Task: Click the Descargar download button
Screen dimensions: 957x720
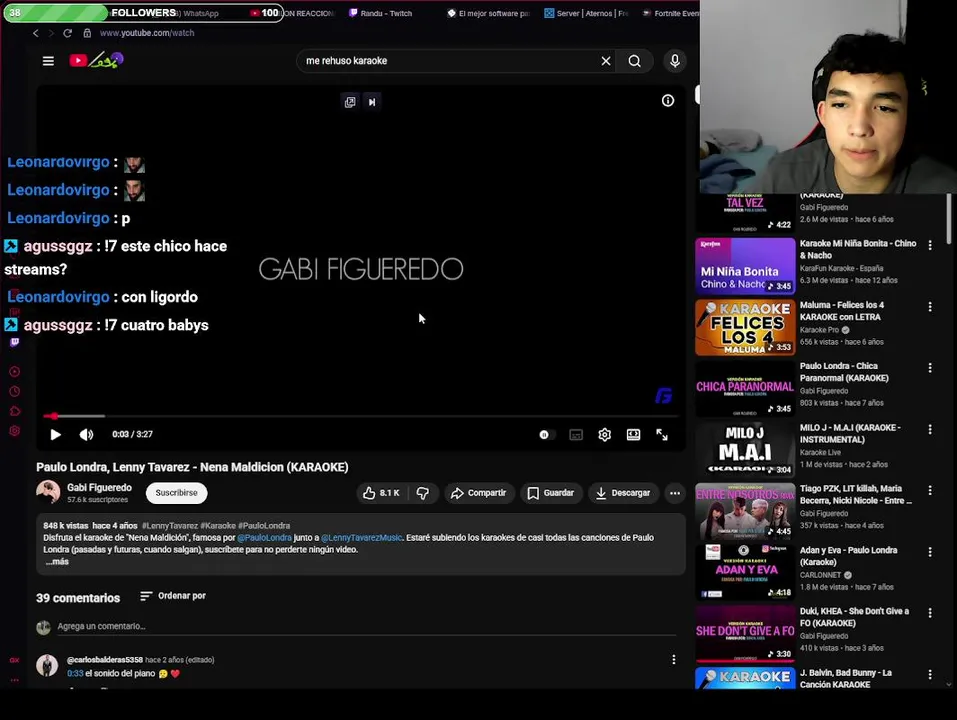Action: [623, 493]
